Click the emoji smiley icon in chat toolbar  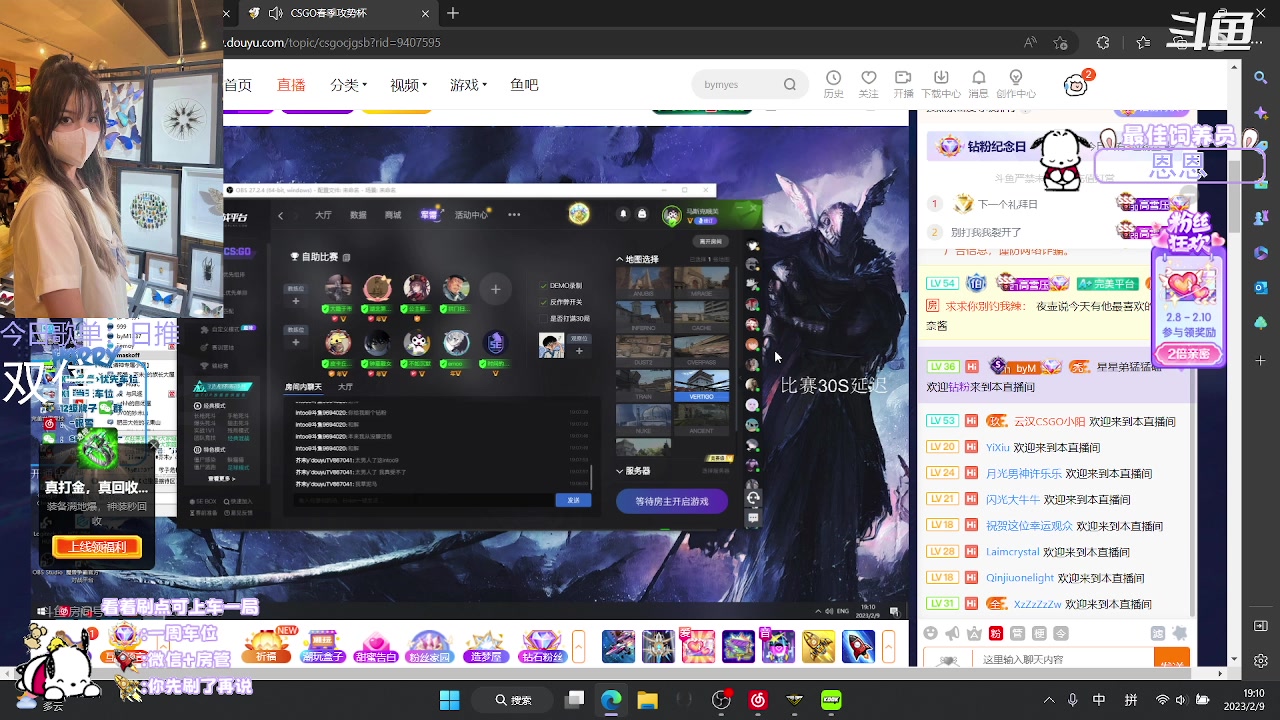coord(931,633)
